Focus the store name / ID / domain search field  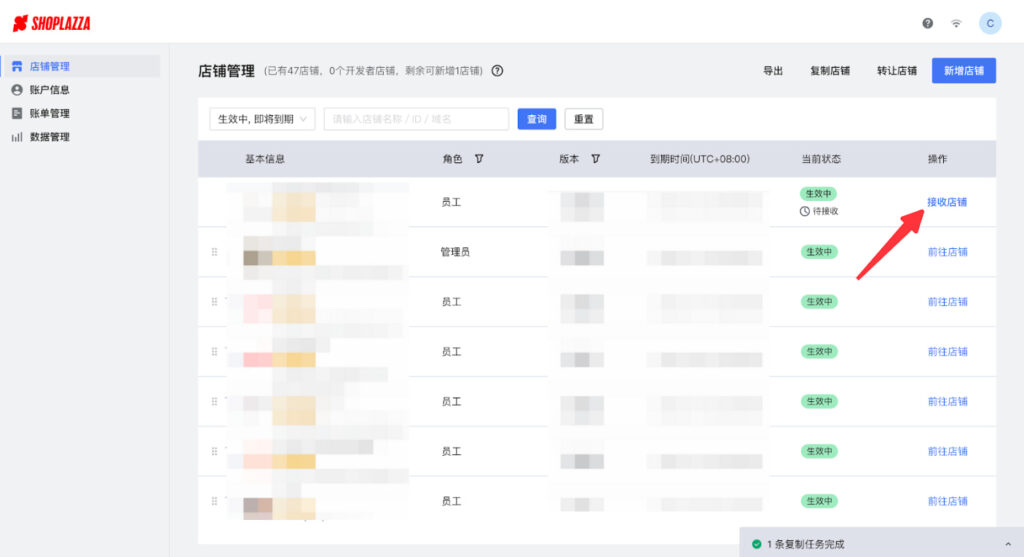(416, 119)
